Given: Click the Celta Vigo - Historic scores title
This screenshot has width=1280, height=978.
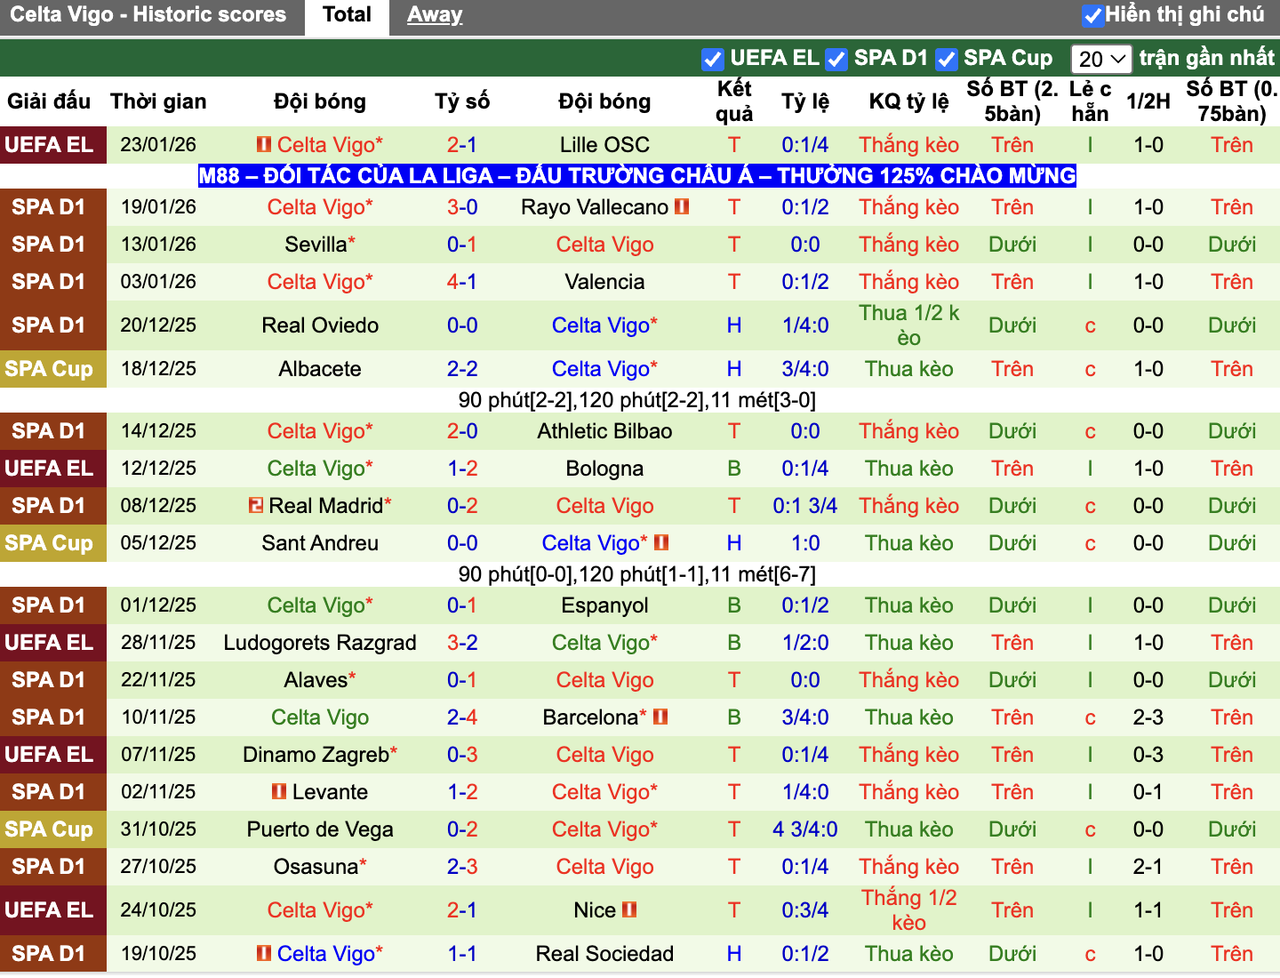Looking at the screenshot, I should click(148, 15).
